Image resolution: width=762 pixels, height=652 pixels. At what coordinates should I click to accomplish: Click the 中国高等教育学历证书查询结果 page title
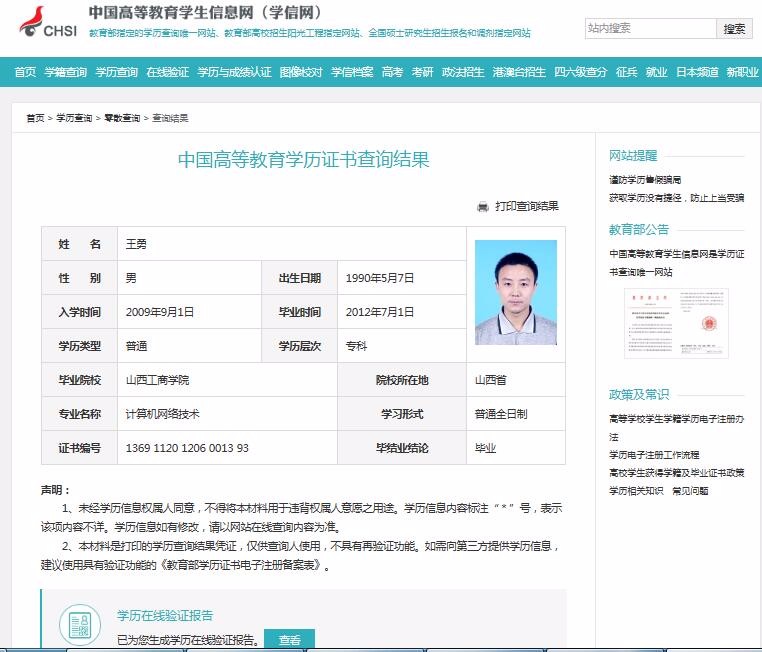tap(304, 160)
